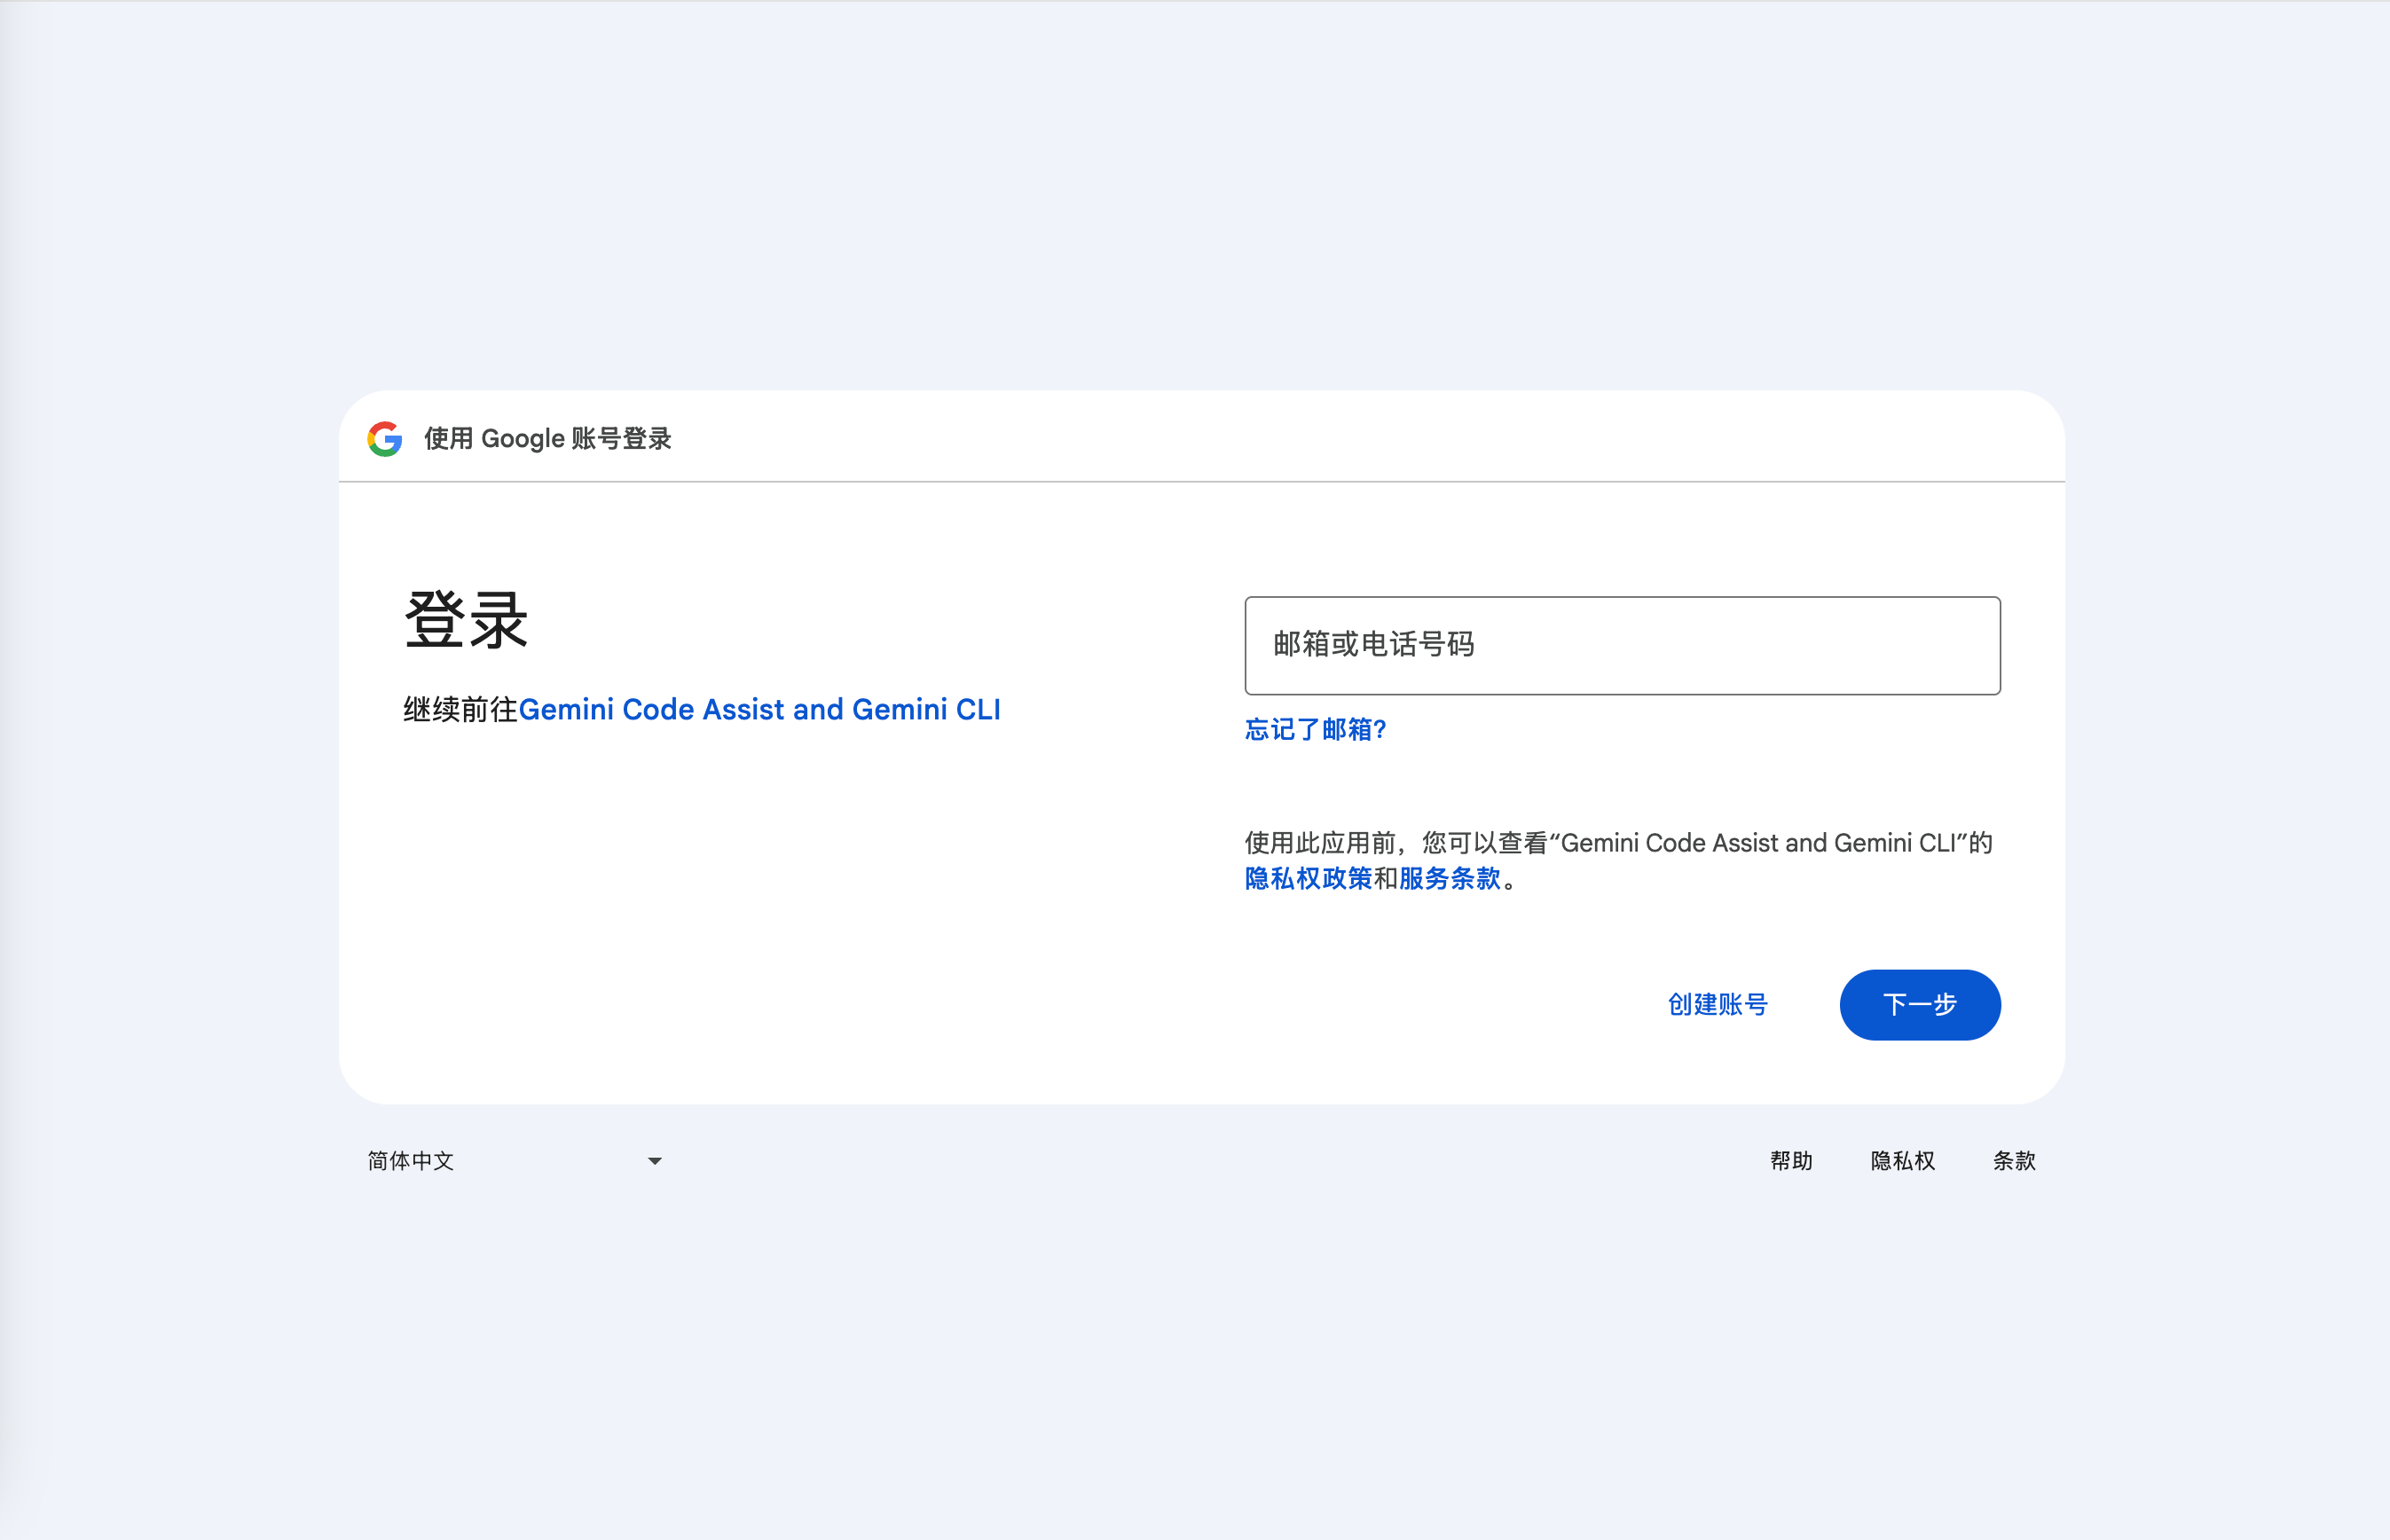The width and height of the screenshot is (2390, 1540).
Task: Open the Gemini Code Assist and Gemini CLI link
Action: pyautogui.click(x=760, y=710)
